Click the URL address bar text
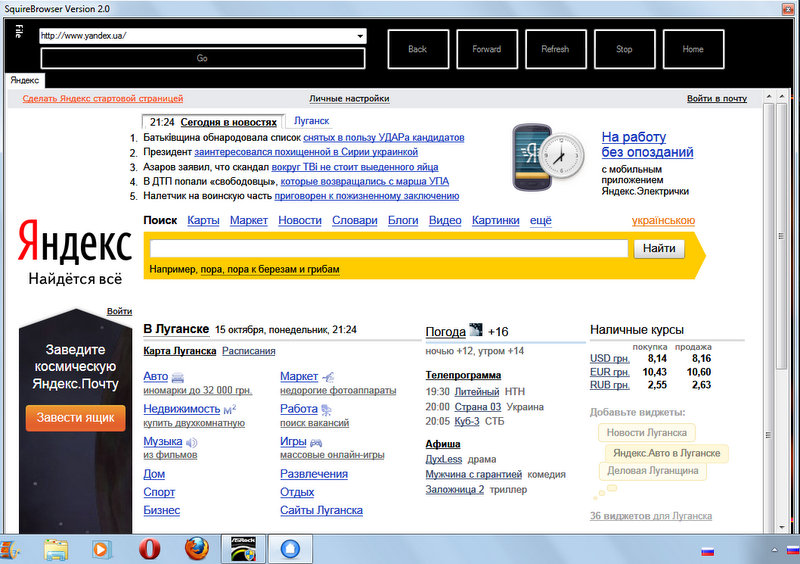The width and height of the screenshot is (800, 564). 84,36
